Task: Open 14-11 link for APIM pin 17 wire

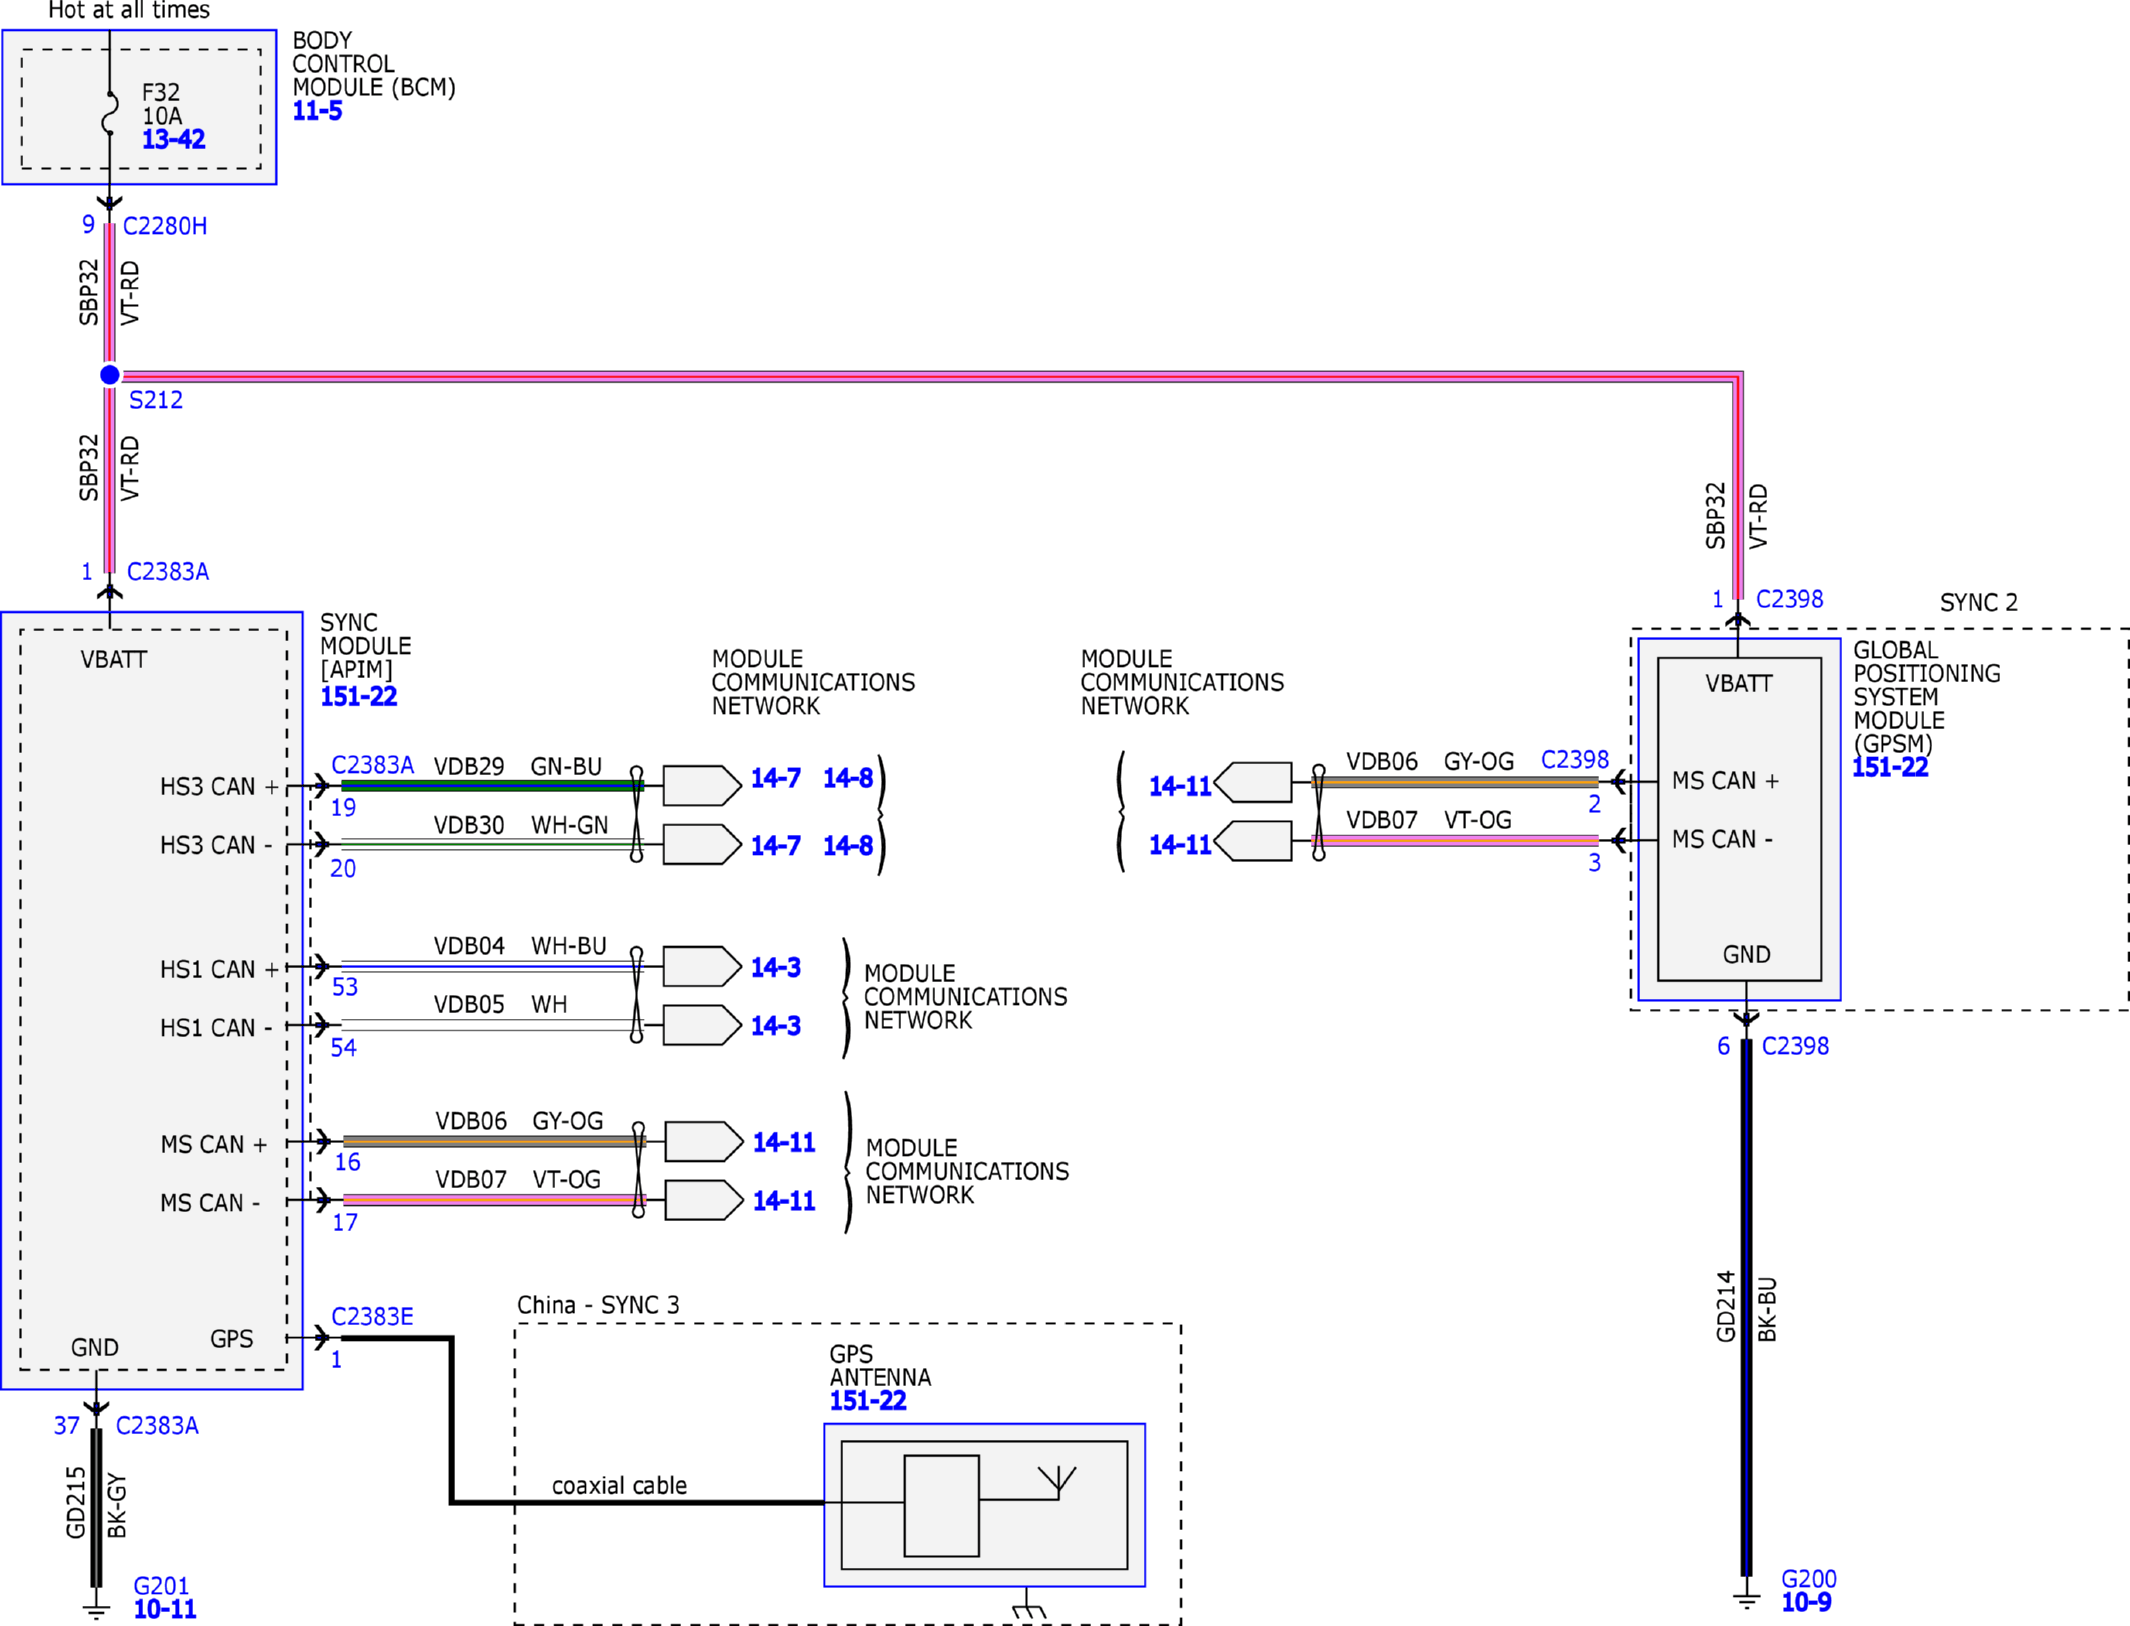Action: point(784,1201)
